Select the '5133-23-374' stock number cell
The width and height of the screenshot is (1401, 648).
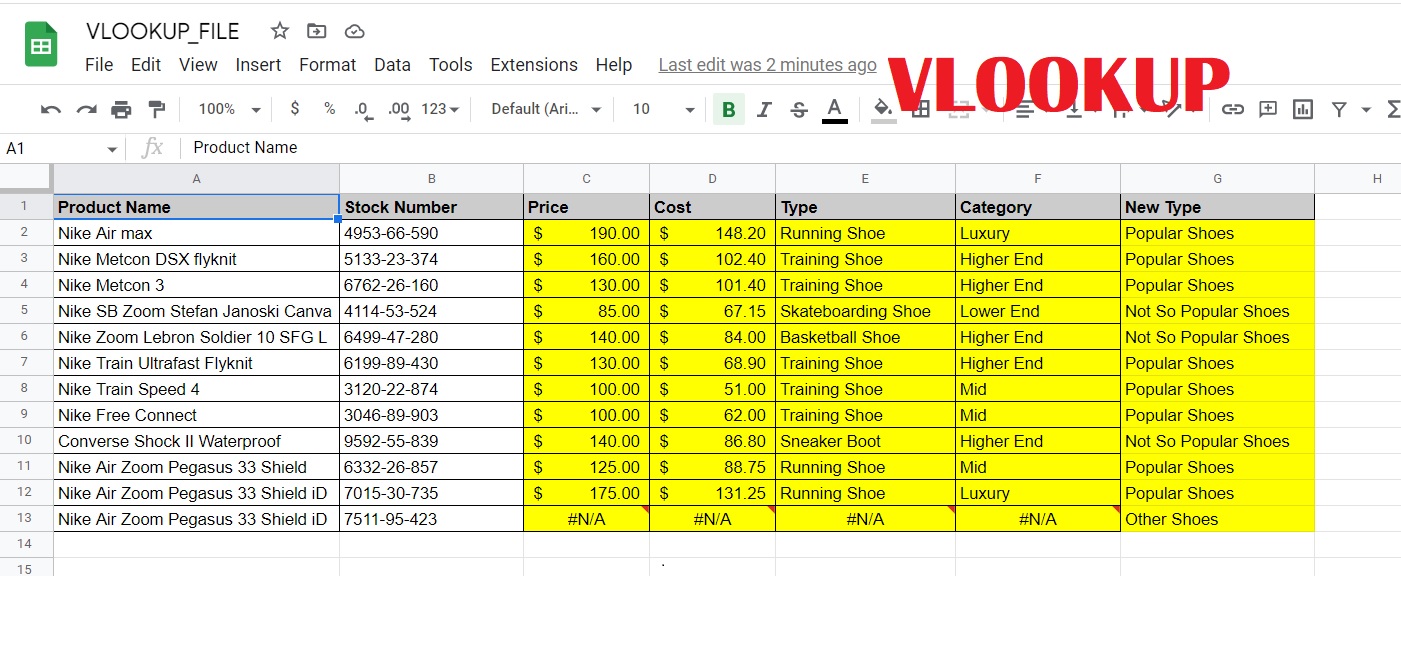[431, 259]
